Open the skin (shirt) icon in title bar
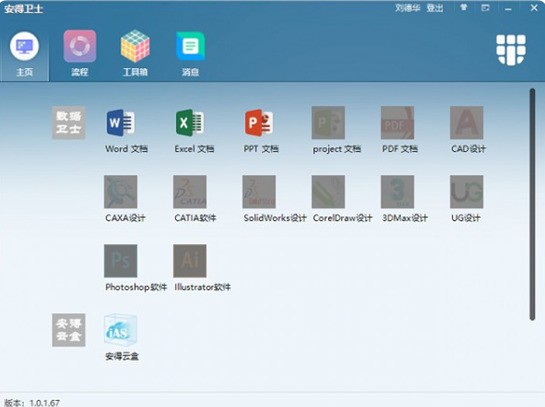The height and width of the screenshot is (407, 545). (464, 8)
